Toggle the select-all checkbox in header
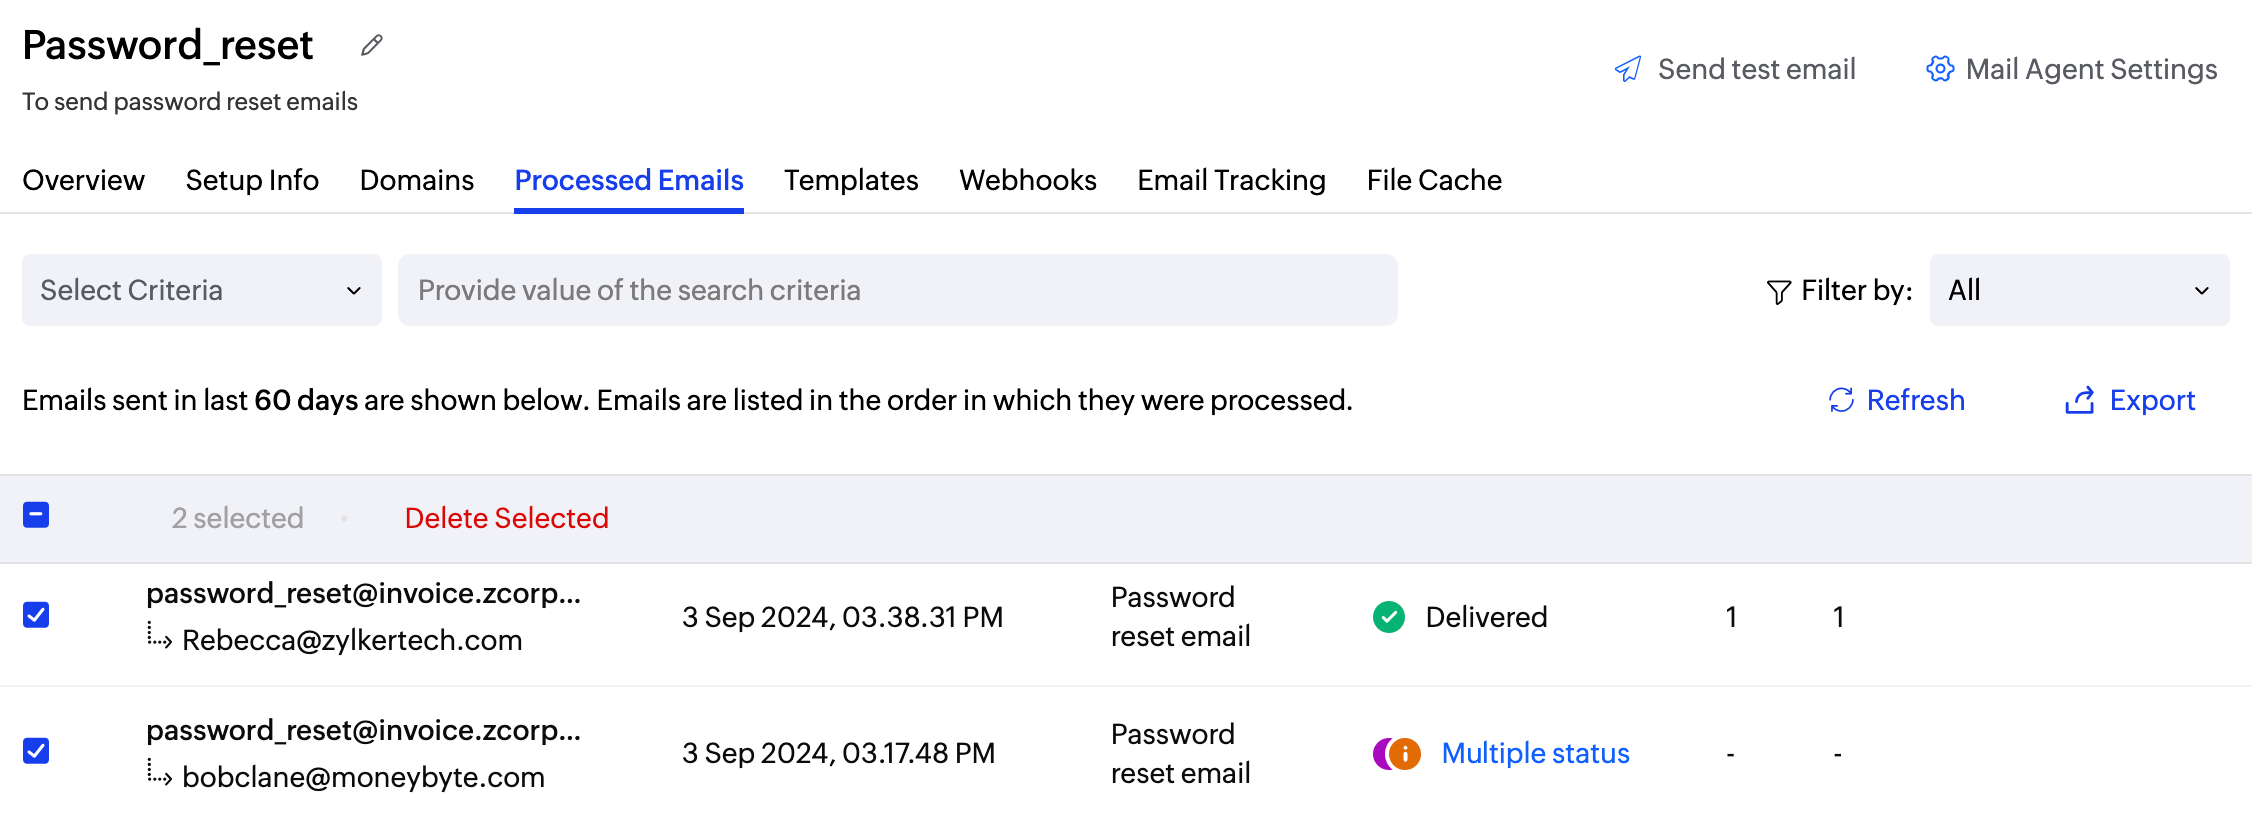2252x820 pixels. coord(36,516)
